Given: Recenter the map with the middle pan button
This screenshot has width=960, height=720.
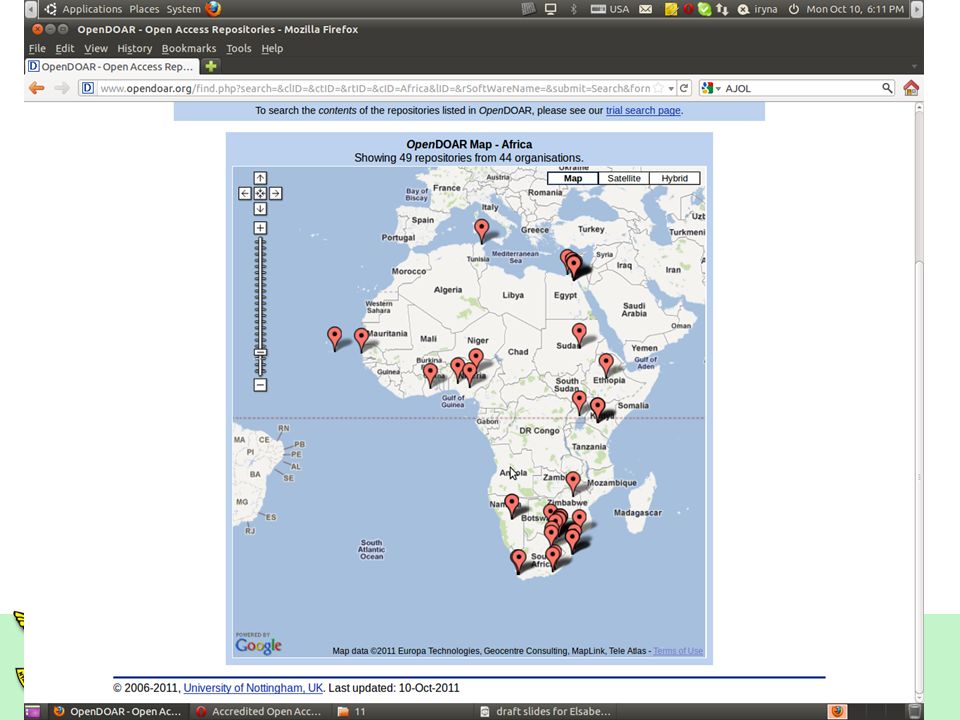Looking at the screenshot, I should point(260,193).
